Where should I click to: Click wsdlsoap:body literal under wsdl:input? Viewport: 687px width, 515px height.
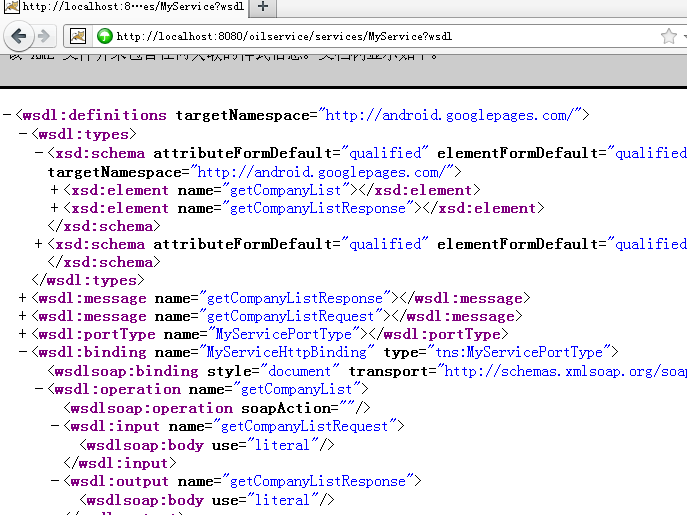[207, 445]
